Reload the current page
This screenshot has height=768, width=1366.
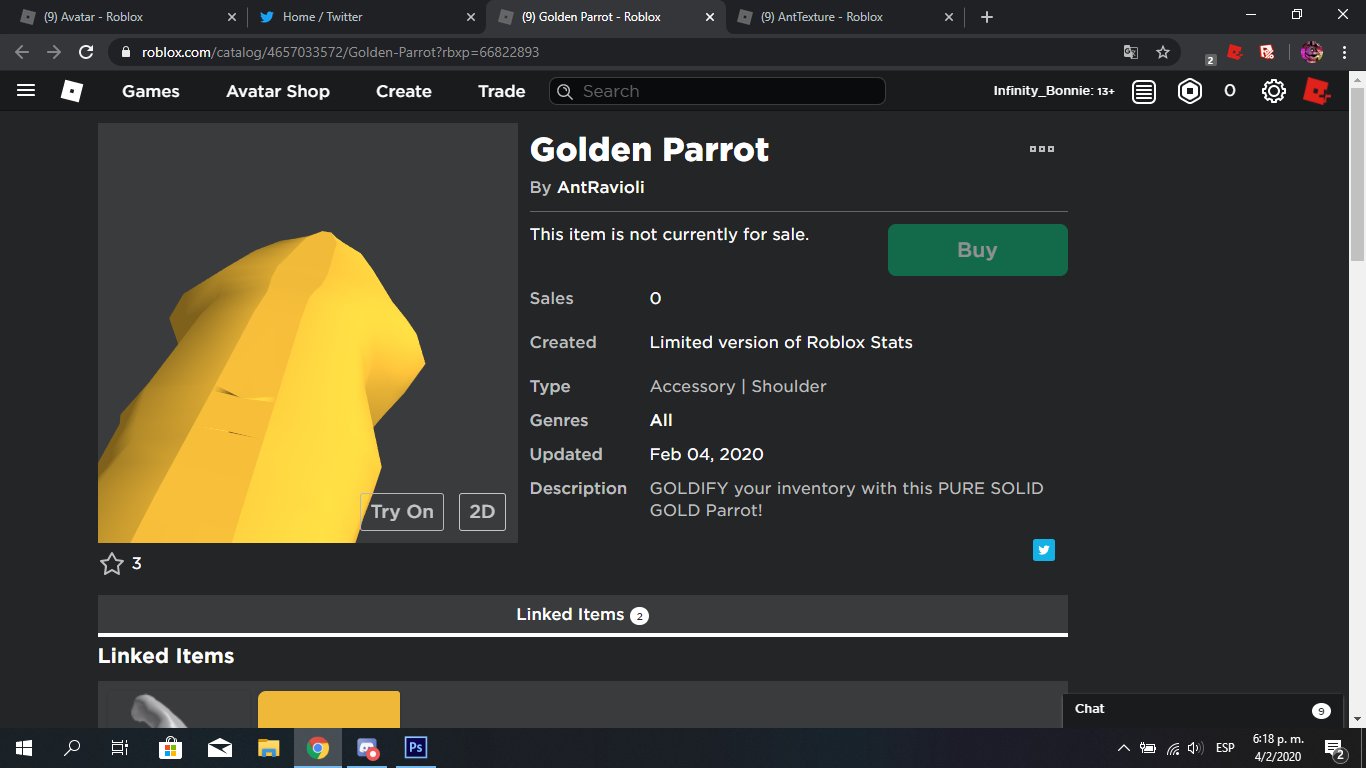tap(86, 52)
